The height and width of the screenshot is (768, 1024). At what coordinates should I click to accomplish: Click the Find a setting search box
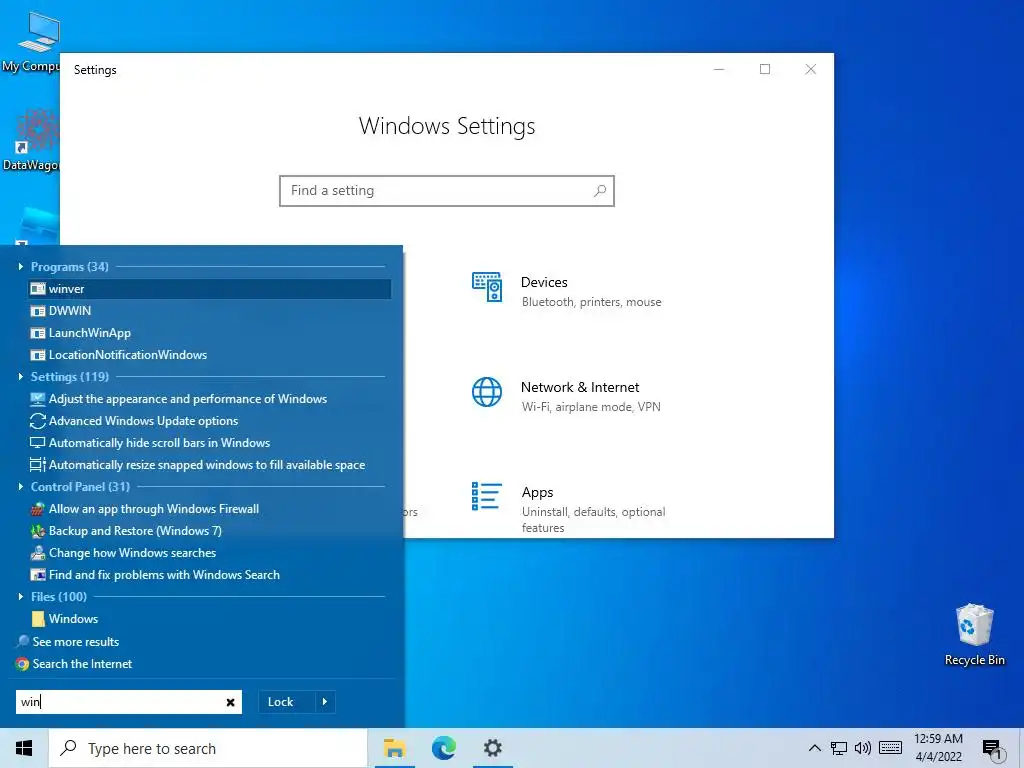(447, 191)
